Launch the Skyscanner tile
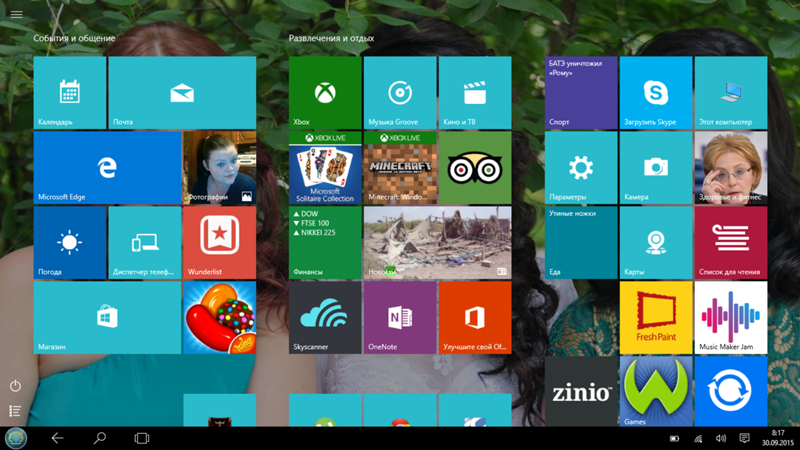 [325, 317]
